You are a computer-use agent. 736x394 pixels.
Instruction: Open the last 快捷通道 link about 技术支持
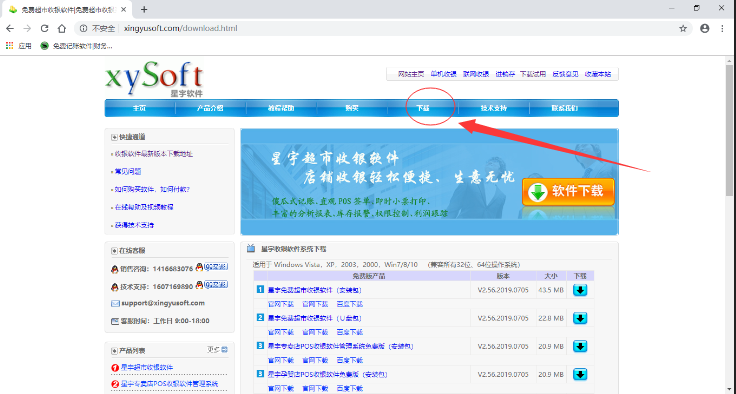click(134, 225)
